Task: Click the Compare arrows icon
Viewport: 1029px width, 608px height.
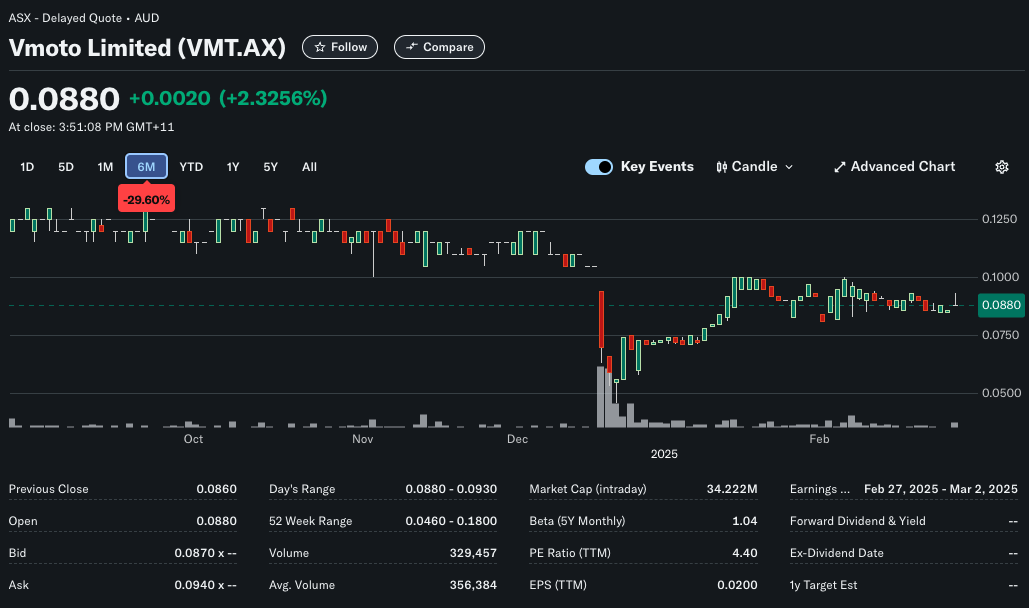Action: coord(411,47)
